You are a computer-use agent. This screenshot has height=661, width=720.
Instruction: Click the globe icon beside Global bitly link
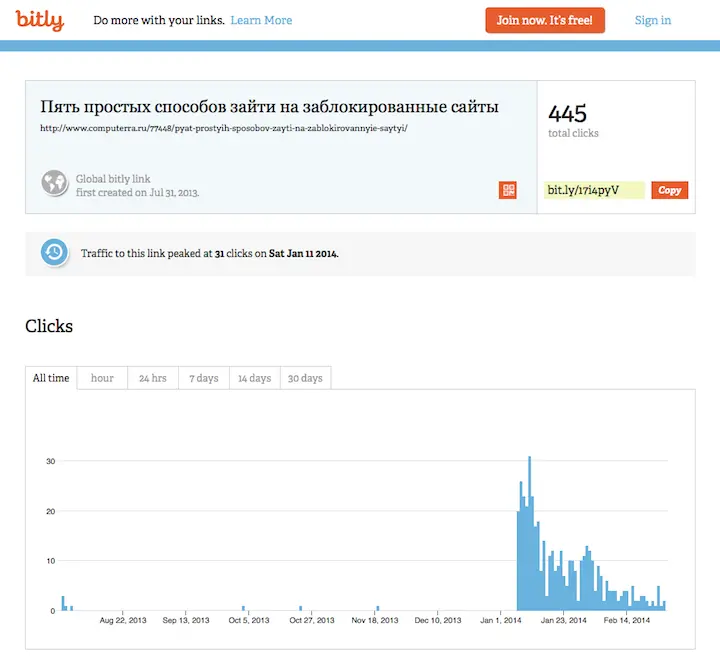(x=54, y=183)
